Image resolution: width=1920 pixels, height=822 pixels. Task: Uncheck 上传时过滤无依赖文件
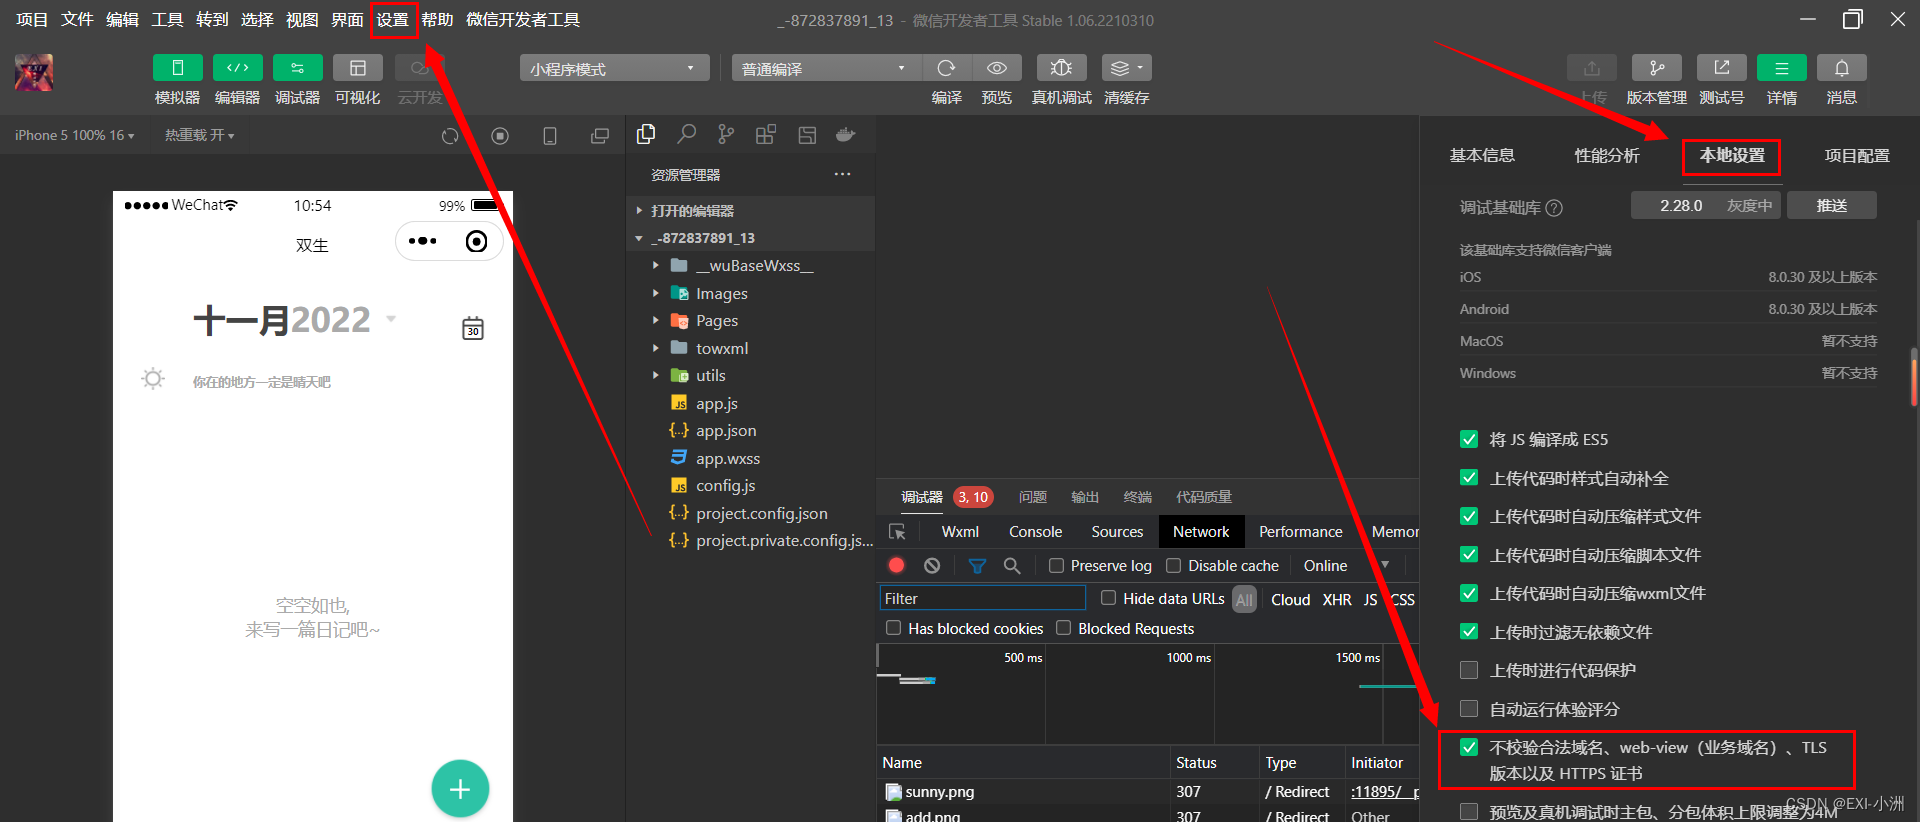pyautogui.click(x=1469, y=632)
